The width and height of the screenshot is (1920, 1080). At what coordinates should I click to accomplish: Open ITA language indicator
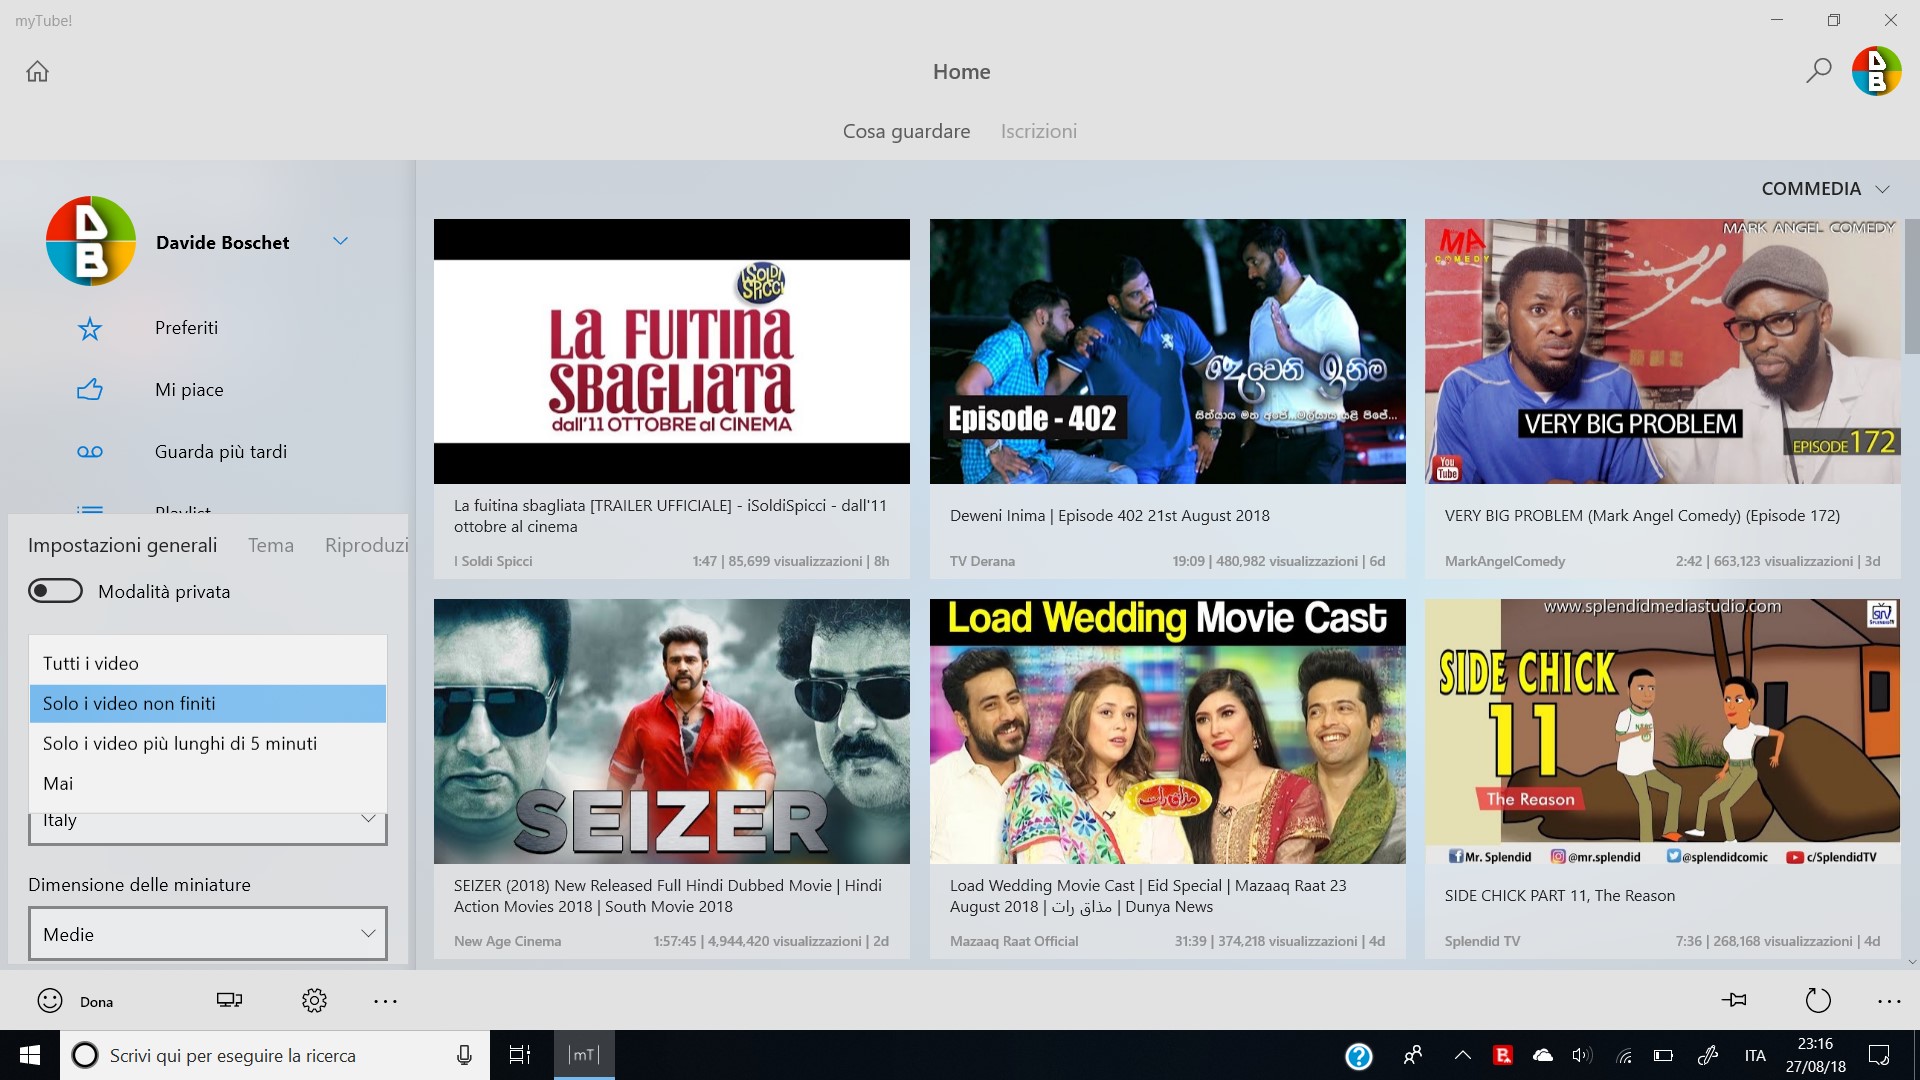point(1755,1055)
